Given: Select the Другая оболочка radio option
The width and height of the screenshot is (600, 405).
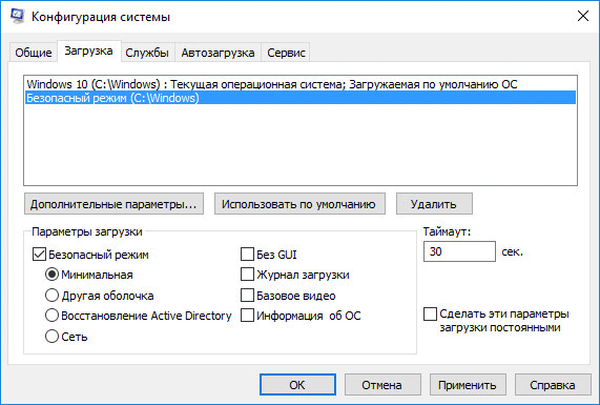Looking at the screenshot, I should [51, 295].
